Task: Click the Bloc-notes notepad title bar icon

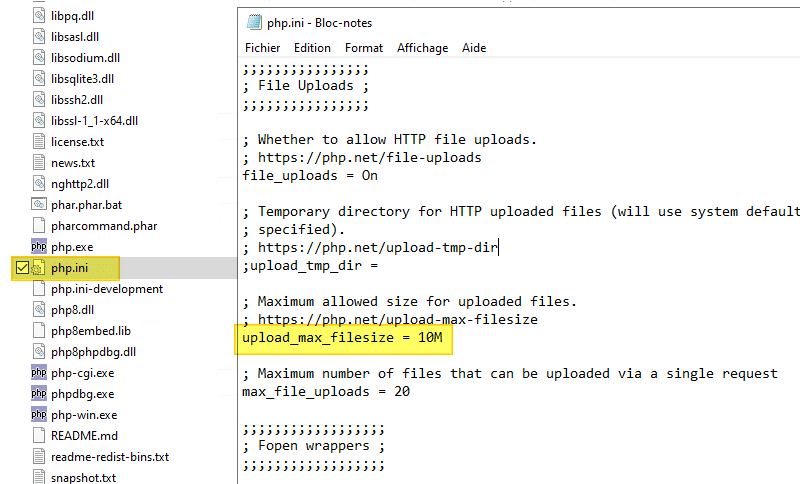Action: click(255, 22)
